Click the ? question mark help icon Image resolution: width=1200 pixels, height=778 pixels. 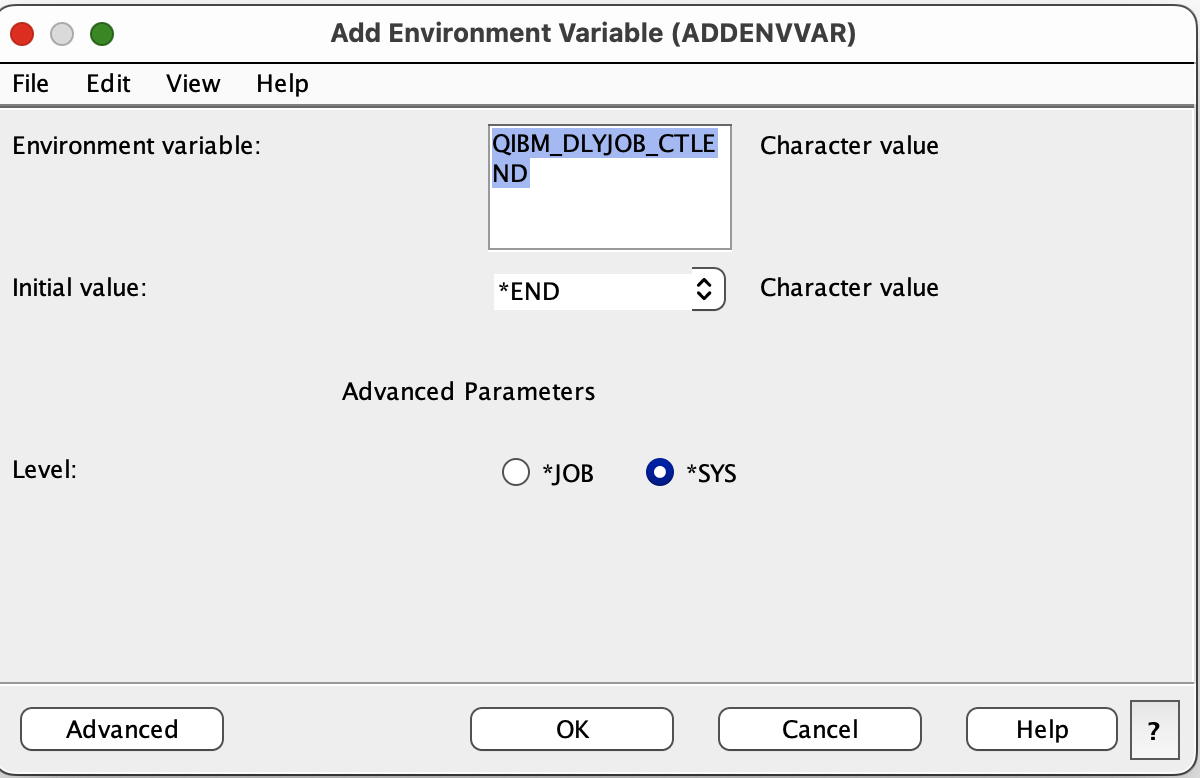tap(1154, 730)
